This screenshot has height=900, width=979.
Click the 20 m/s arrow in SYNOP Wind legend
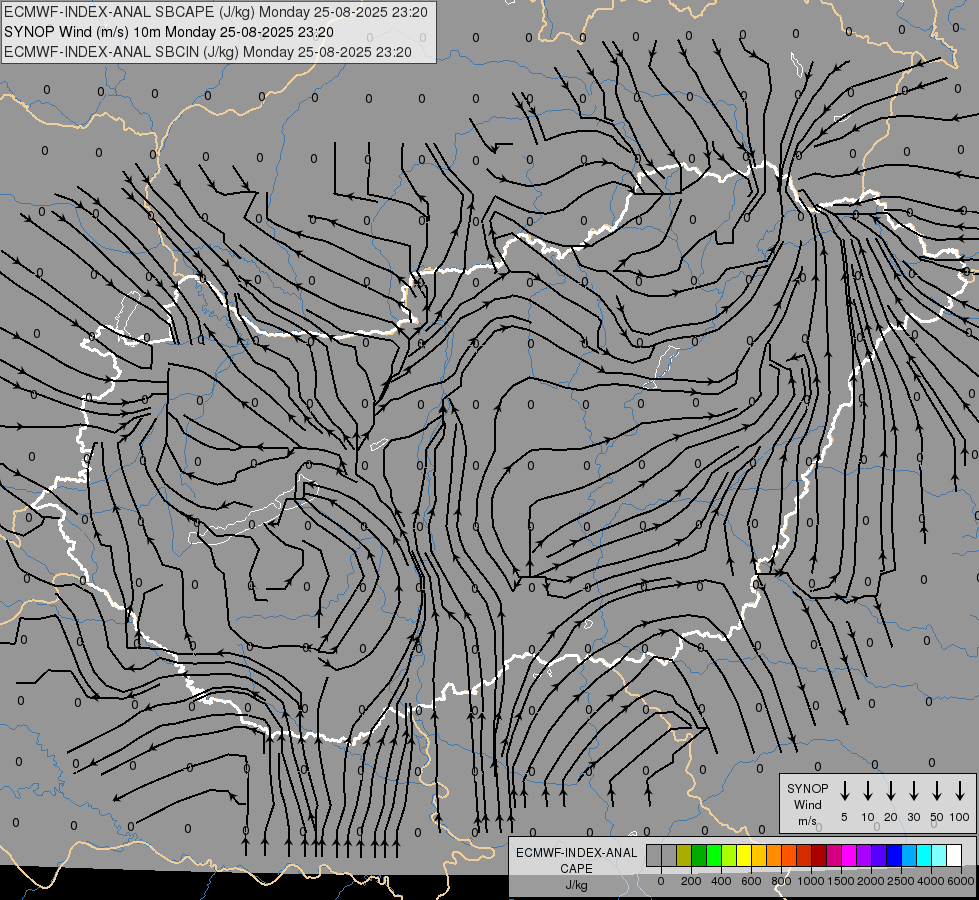click(x=891, y=791)
